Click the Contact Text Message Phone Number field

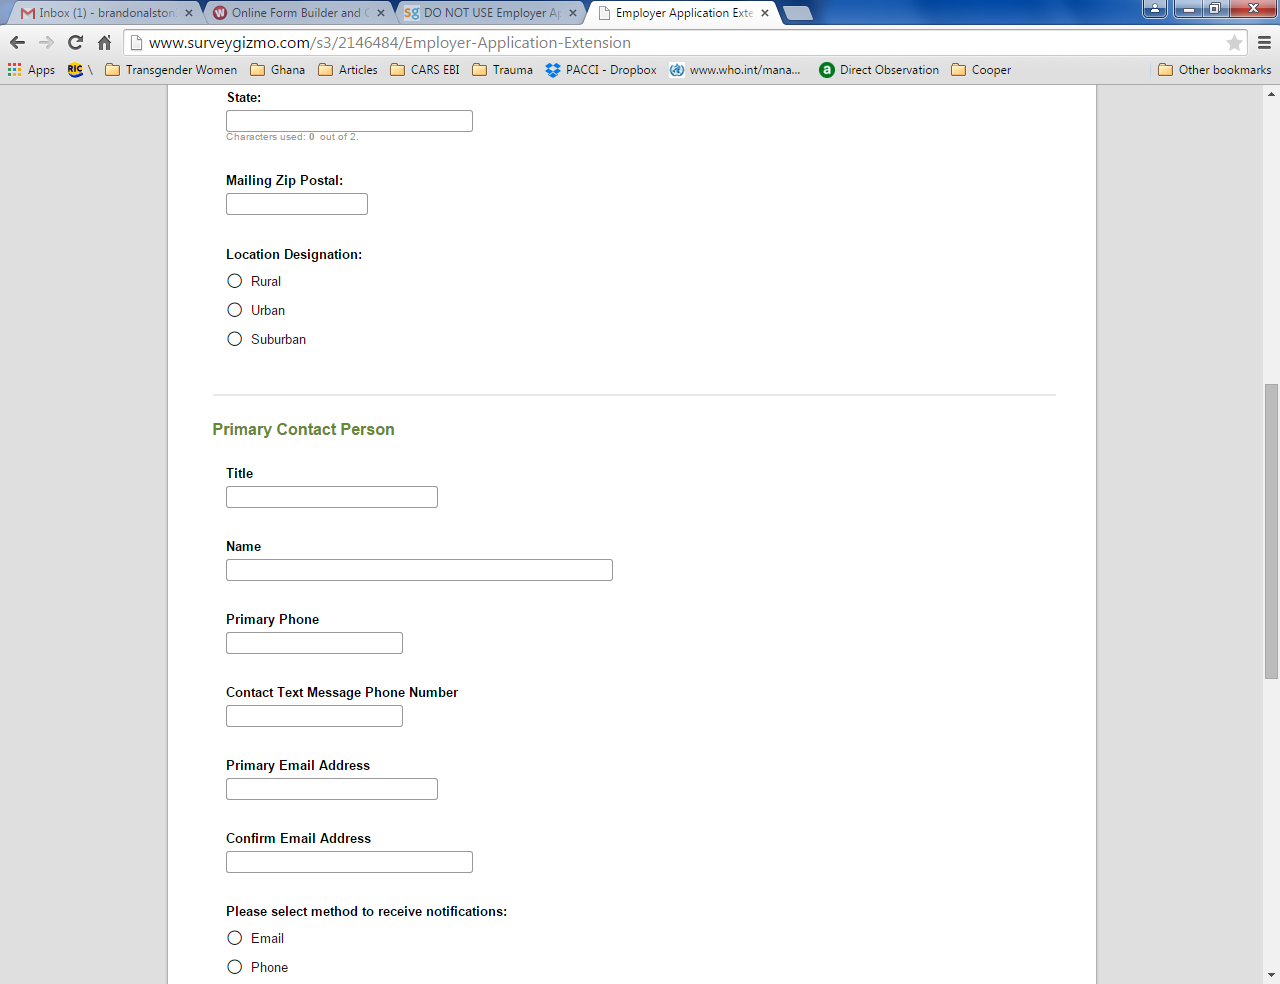(314, 716)
